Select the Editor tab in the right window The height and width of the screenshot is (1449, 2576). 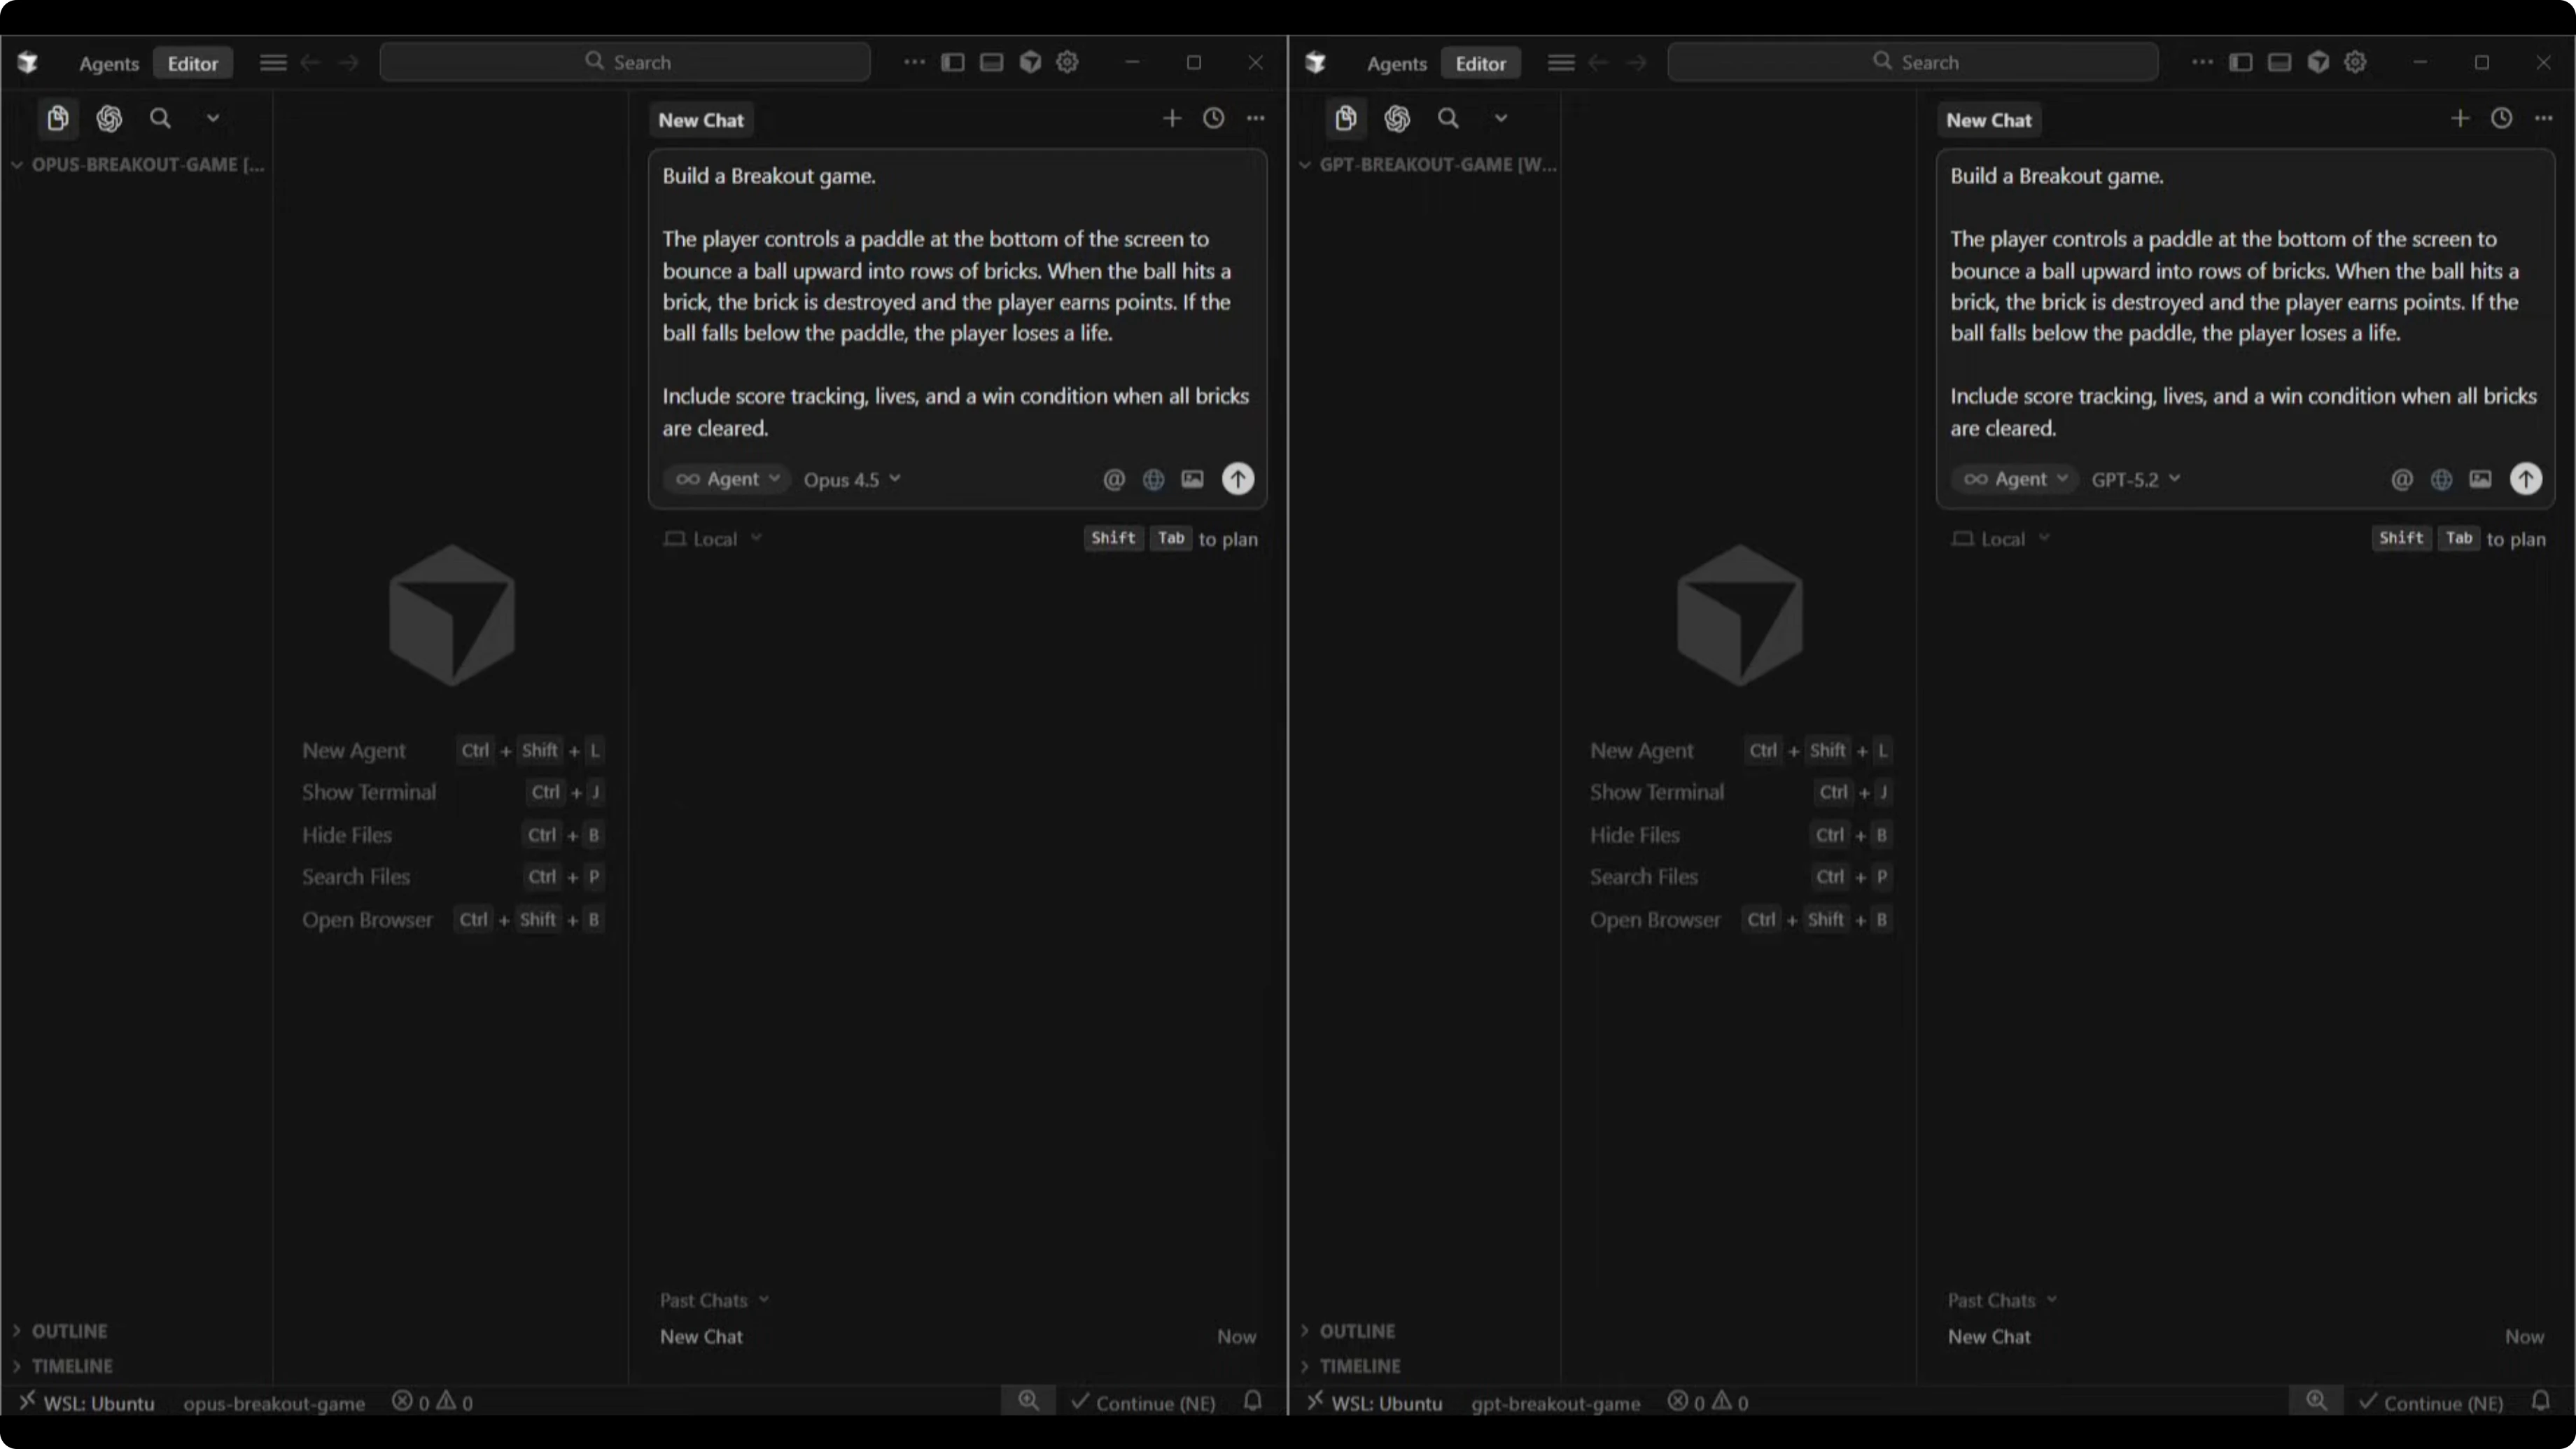[1480, 63]
